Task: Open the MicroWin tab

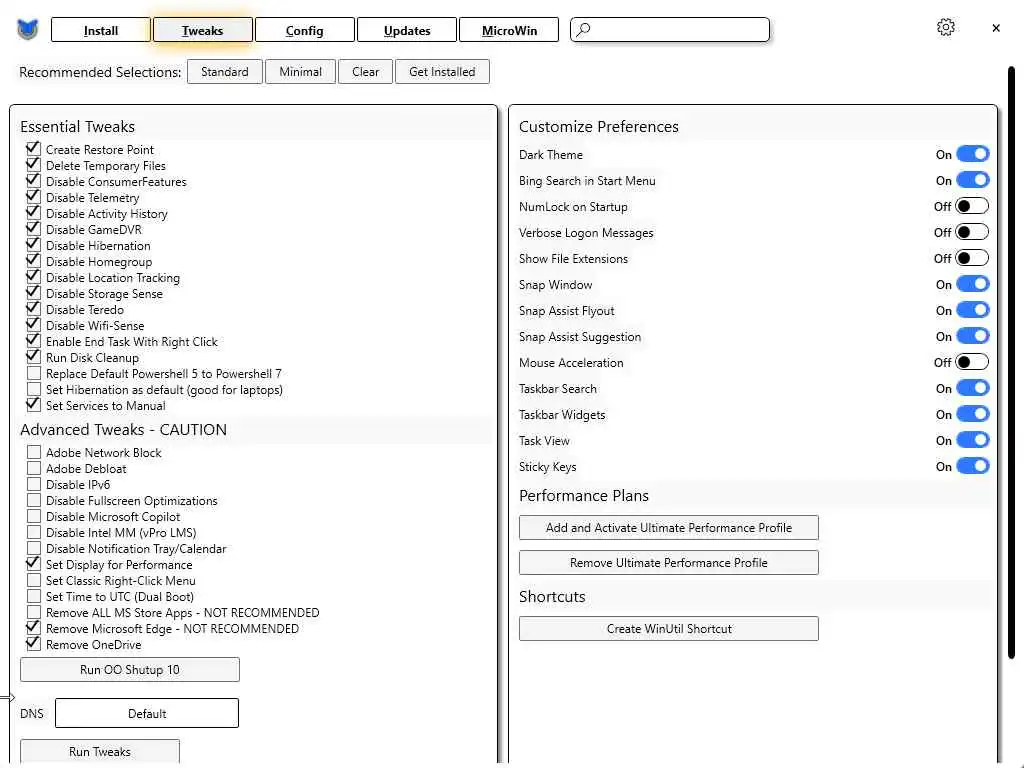Action: pyautogui.click(x=509, y=30)
